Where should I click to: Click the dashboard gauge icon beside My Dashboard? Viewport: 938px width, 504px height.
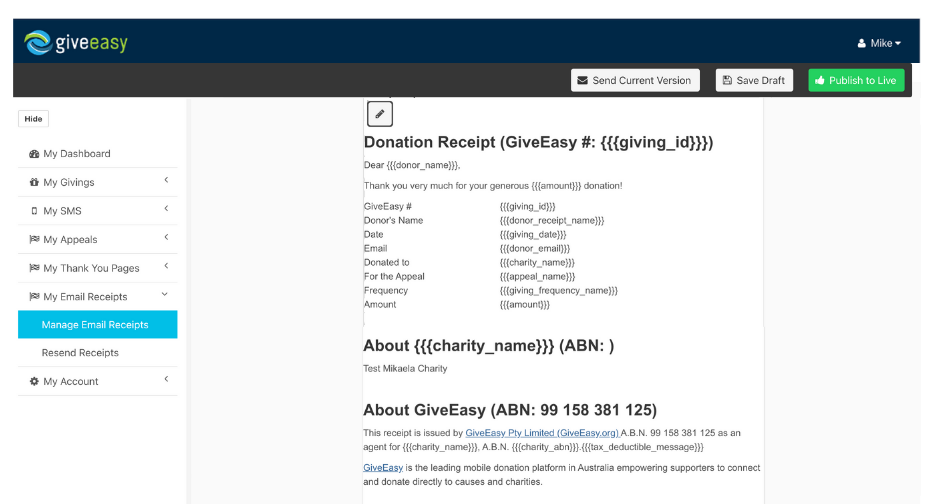(34, 154)
